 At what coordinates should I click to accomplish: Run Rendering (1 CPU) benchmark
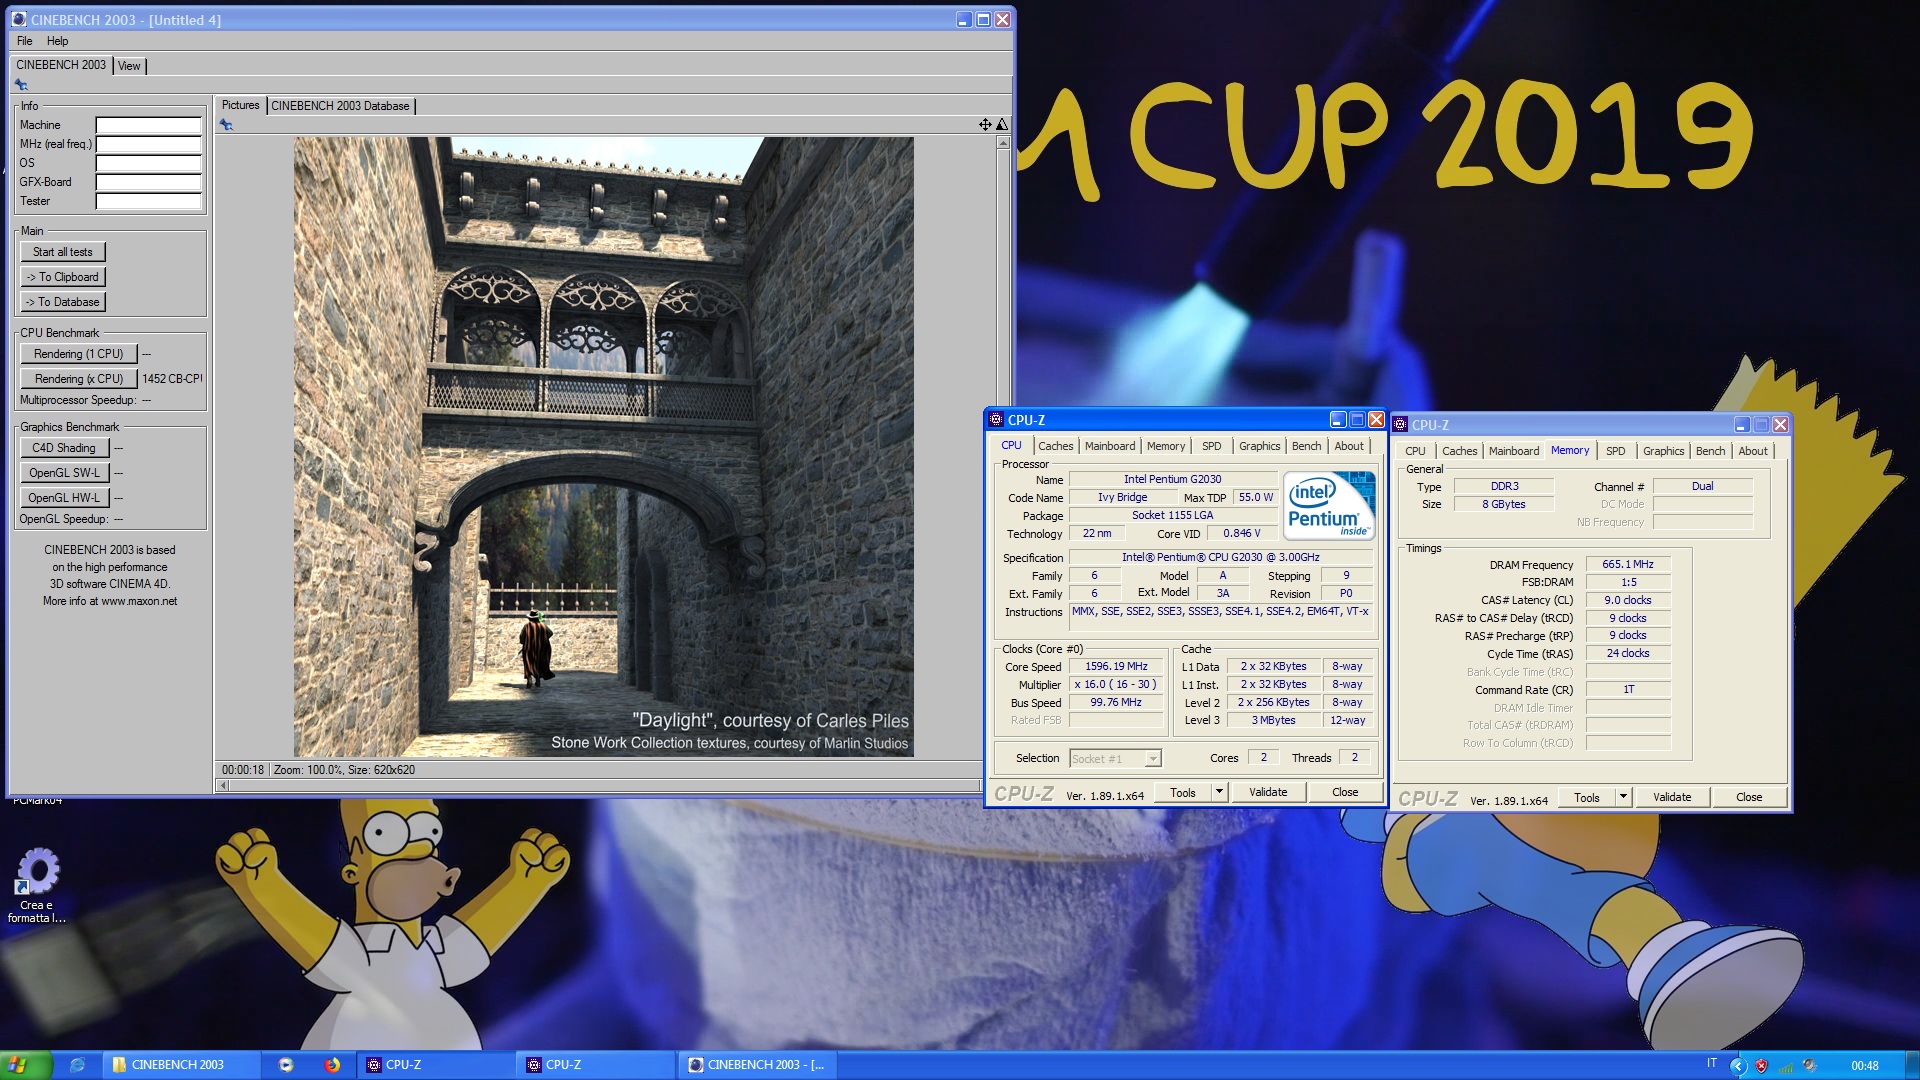pyautogui.click(x=78, y=354)
